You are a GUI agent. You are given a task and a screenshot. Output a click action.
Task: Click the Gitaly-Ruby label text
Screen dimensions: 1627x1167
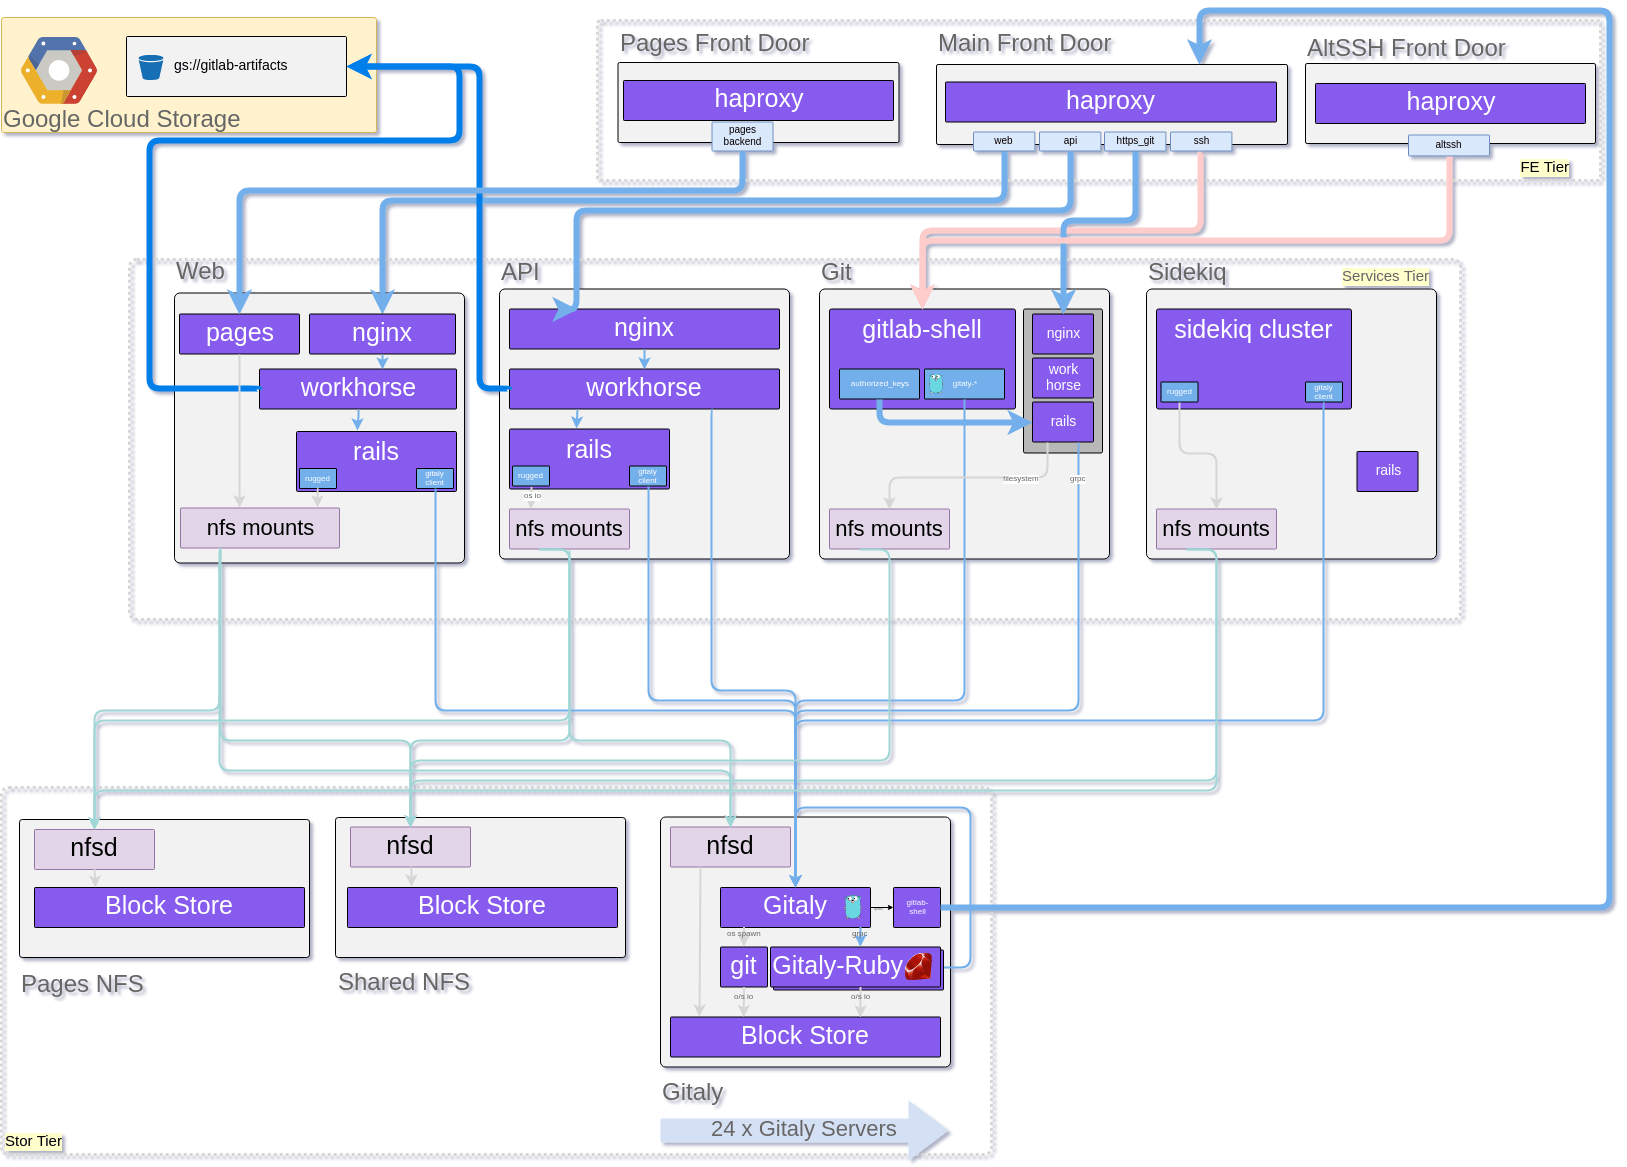(837, 966)
